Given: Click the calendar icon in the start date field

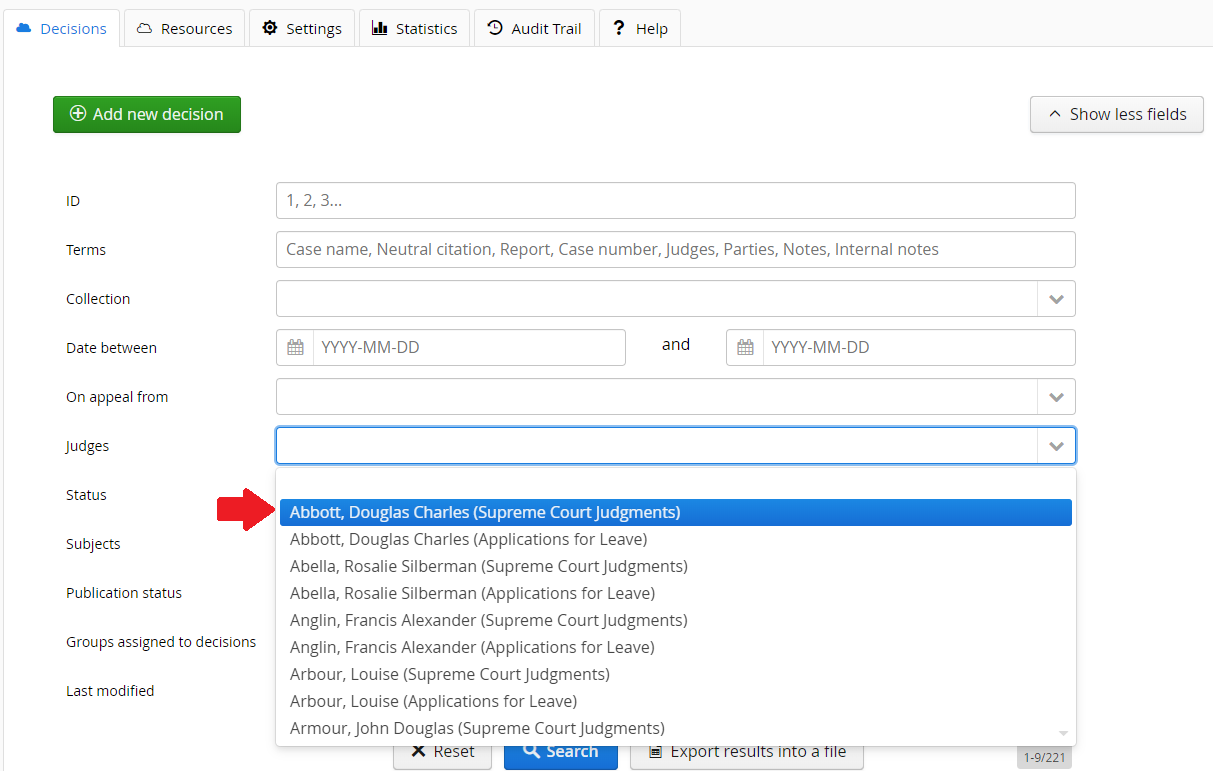Looking at the screenshot, I should [295, 348].
